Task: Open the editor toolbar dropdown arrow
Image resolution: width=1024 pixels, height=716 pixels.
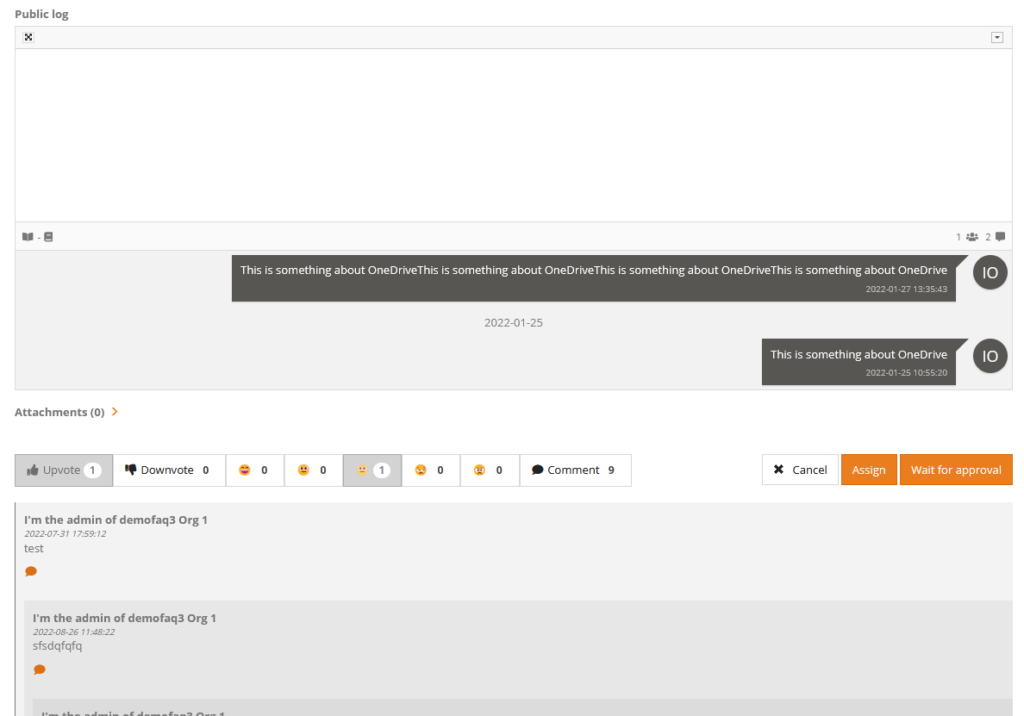Action: coord(996,38)
